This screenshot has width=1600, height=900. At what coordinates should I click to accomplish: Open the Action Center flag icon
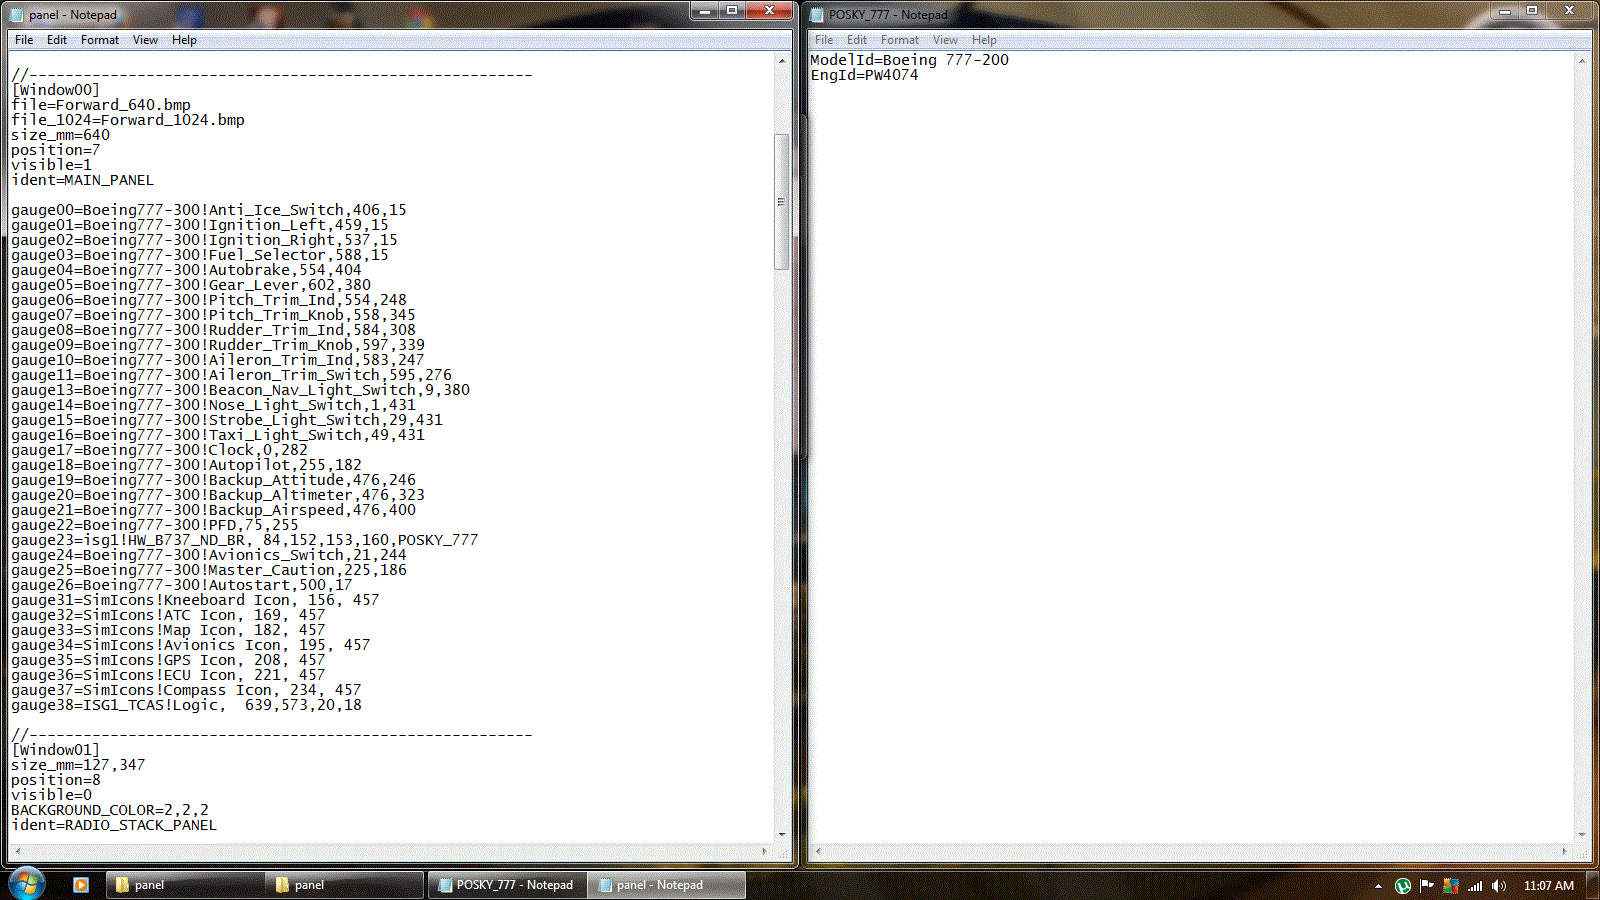point(1427,886)
